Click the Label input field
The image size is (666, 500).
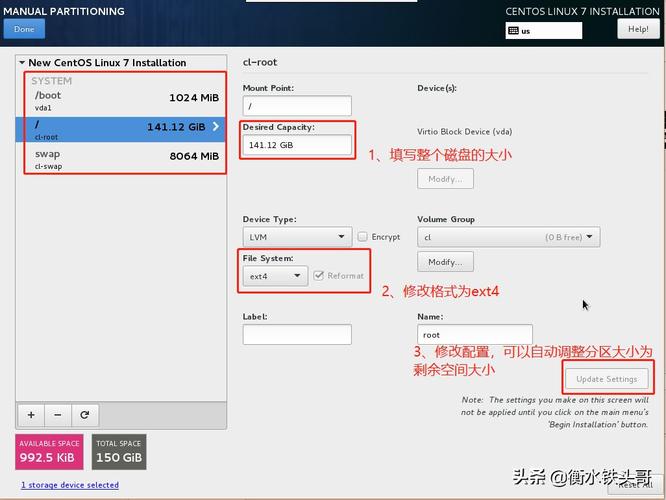[297, 334]
